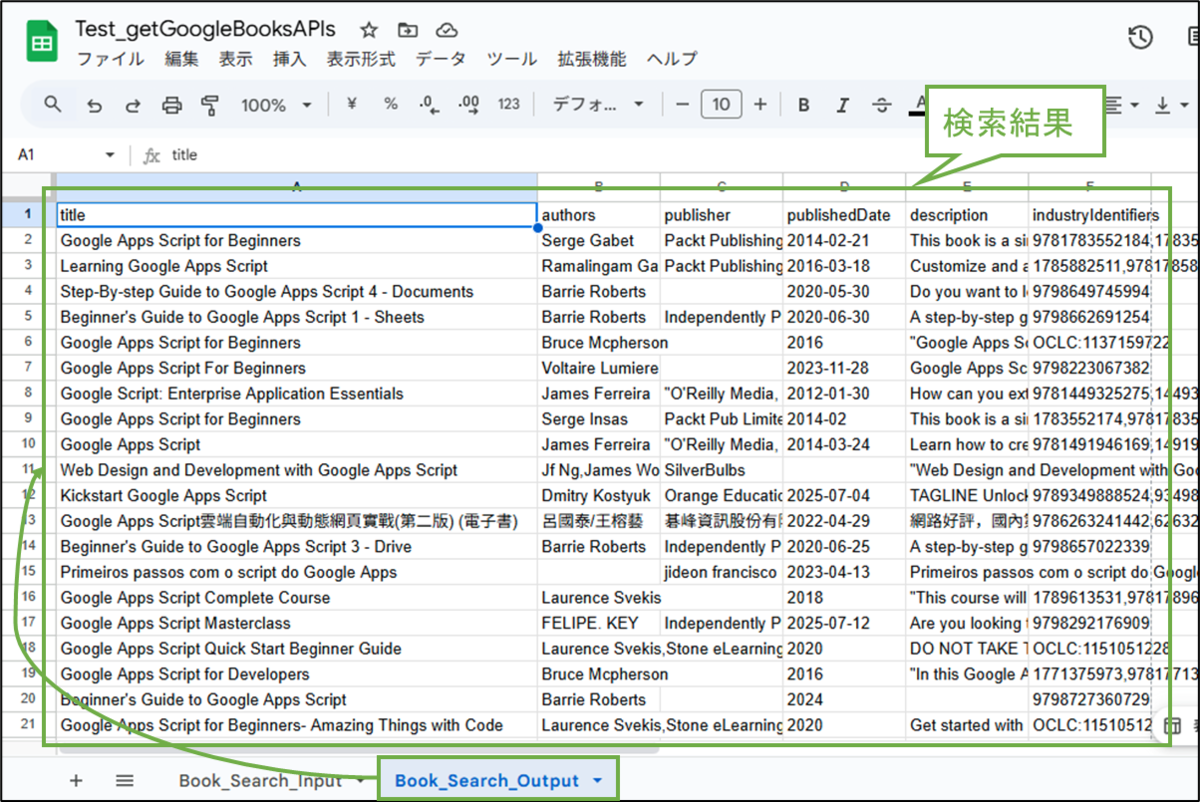Open the 表示 menu
Image resolution: width=1200 pixels, height=802 pixels.
[236, 59]
